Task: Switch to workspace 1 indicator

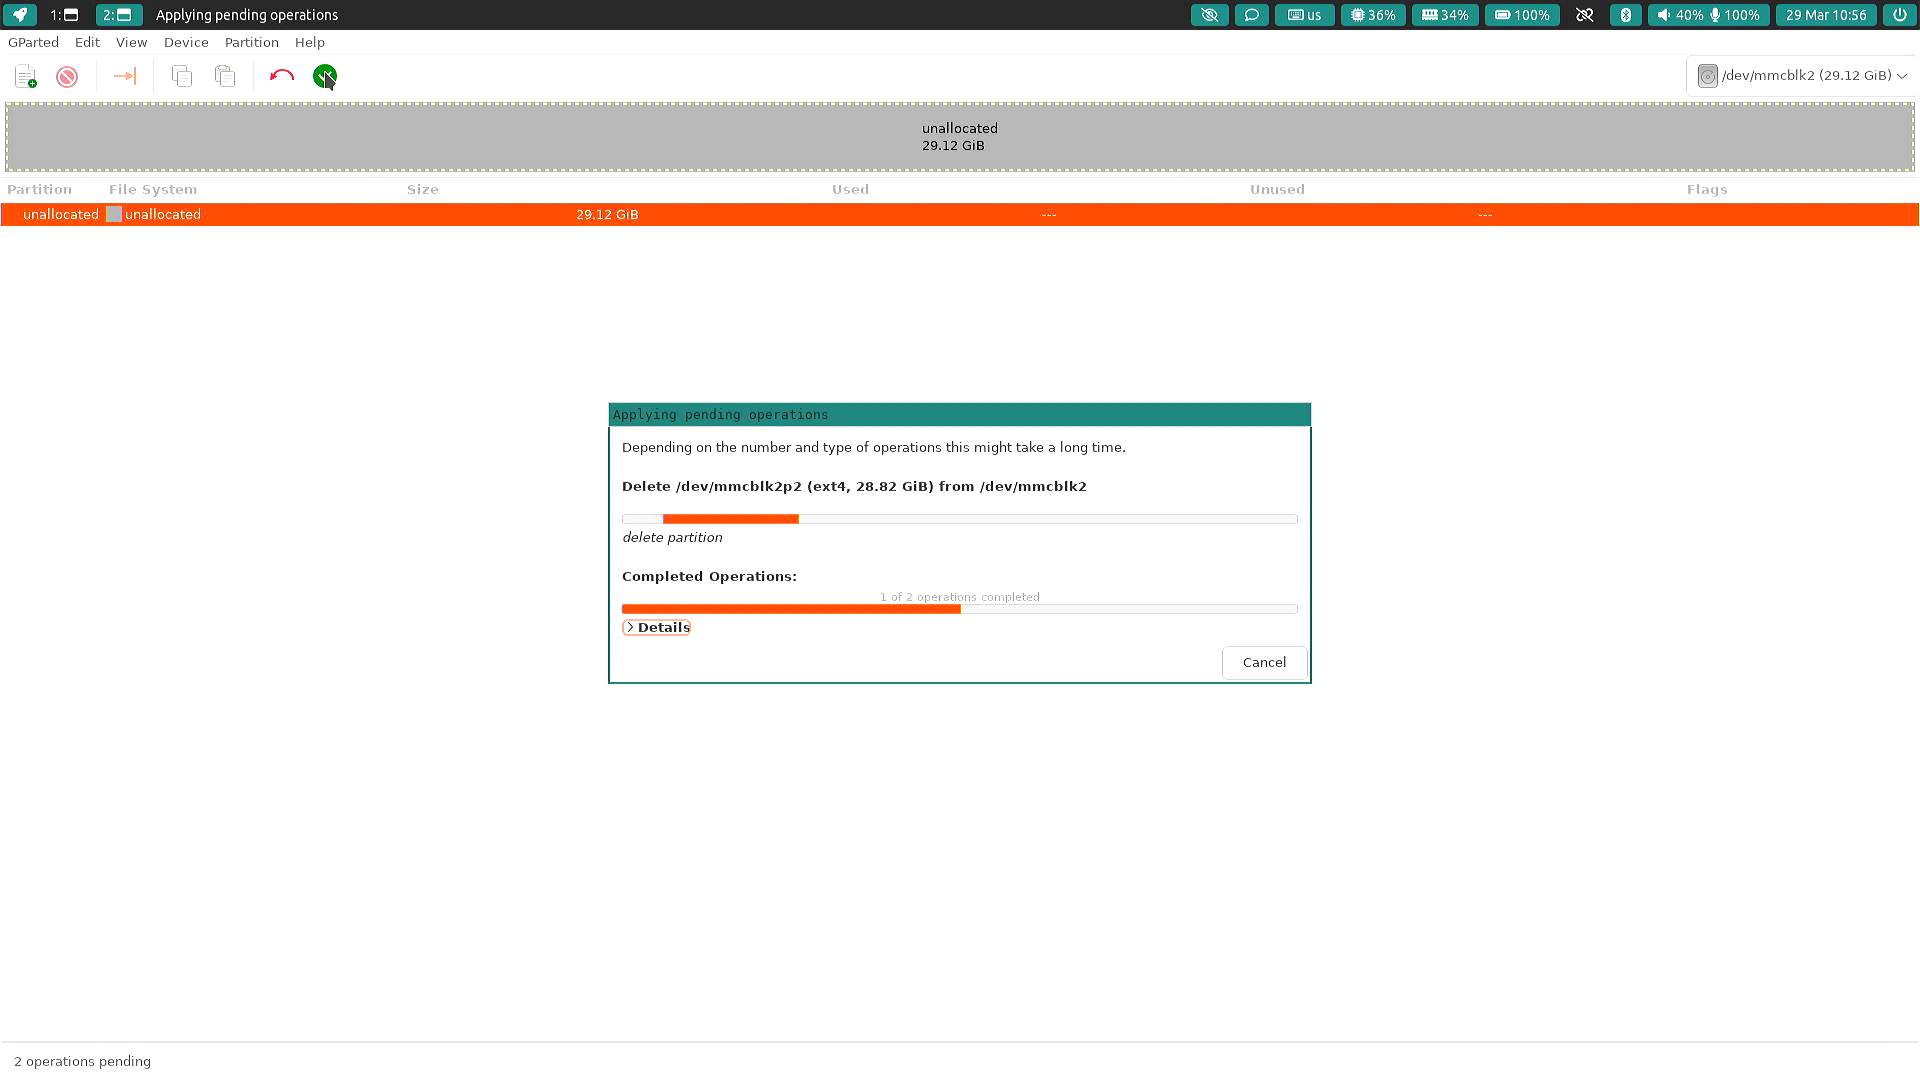Action: 64,15
